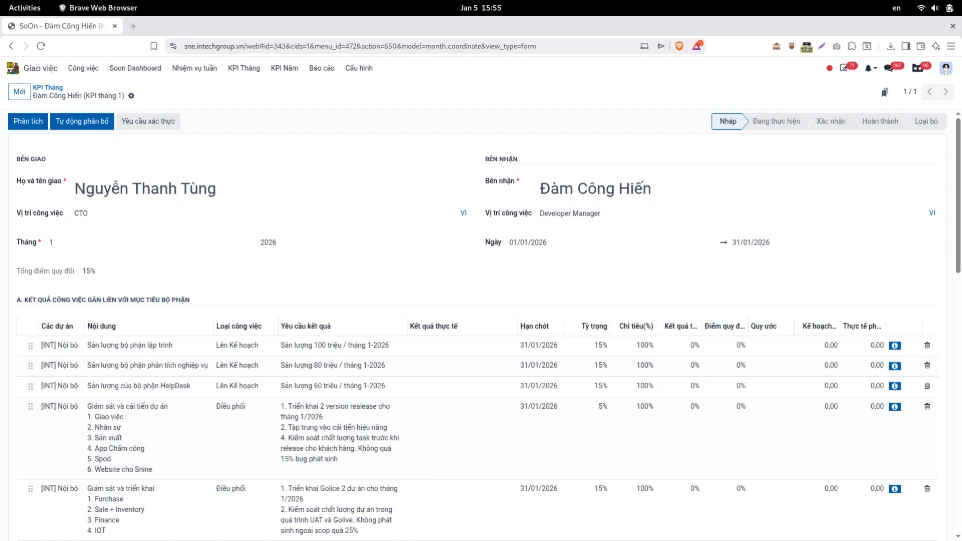The width and height of the screenshot is (962, 541).
Task: Go to the previous record with the left arrow
Action: pyautogui.click(x=930, y=92)
